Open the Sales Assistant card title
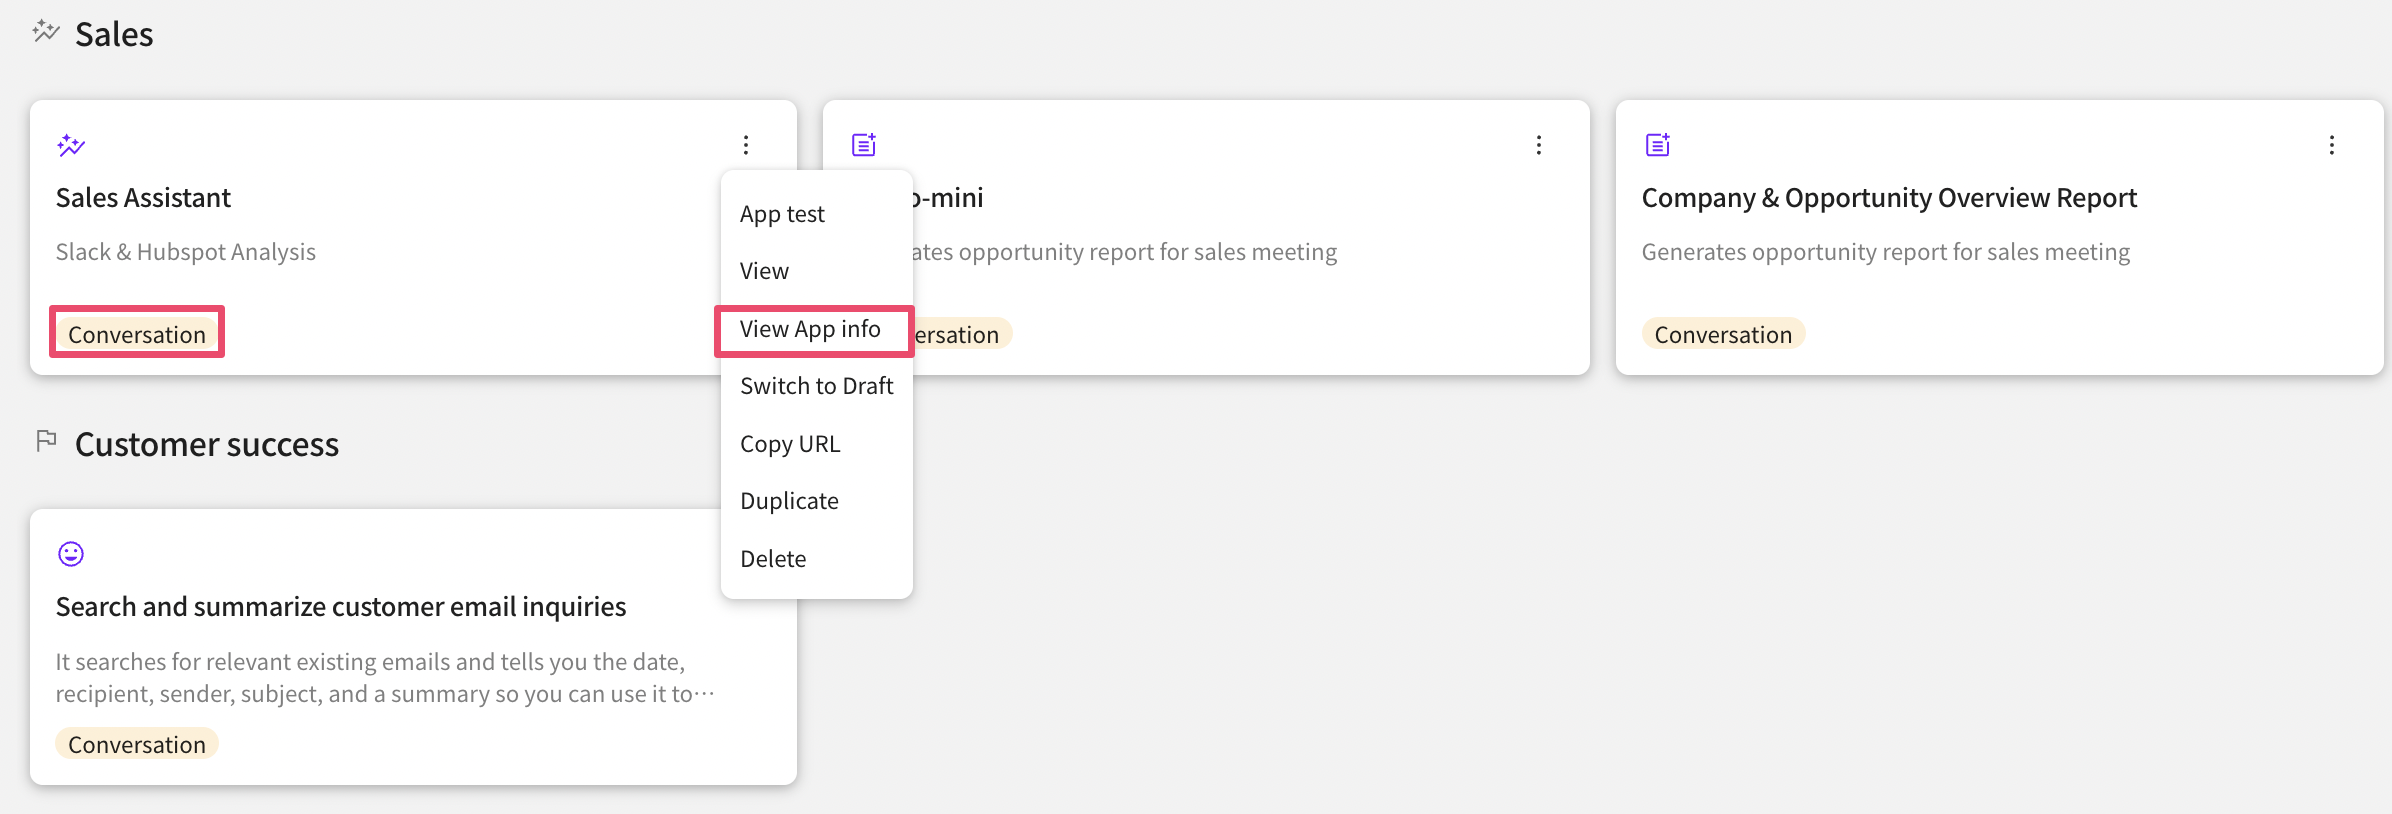The height and width of the screenshot is (814, 2392). (x=143, y=198)
